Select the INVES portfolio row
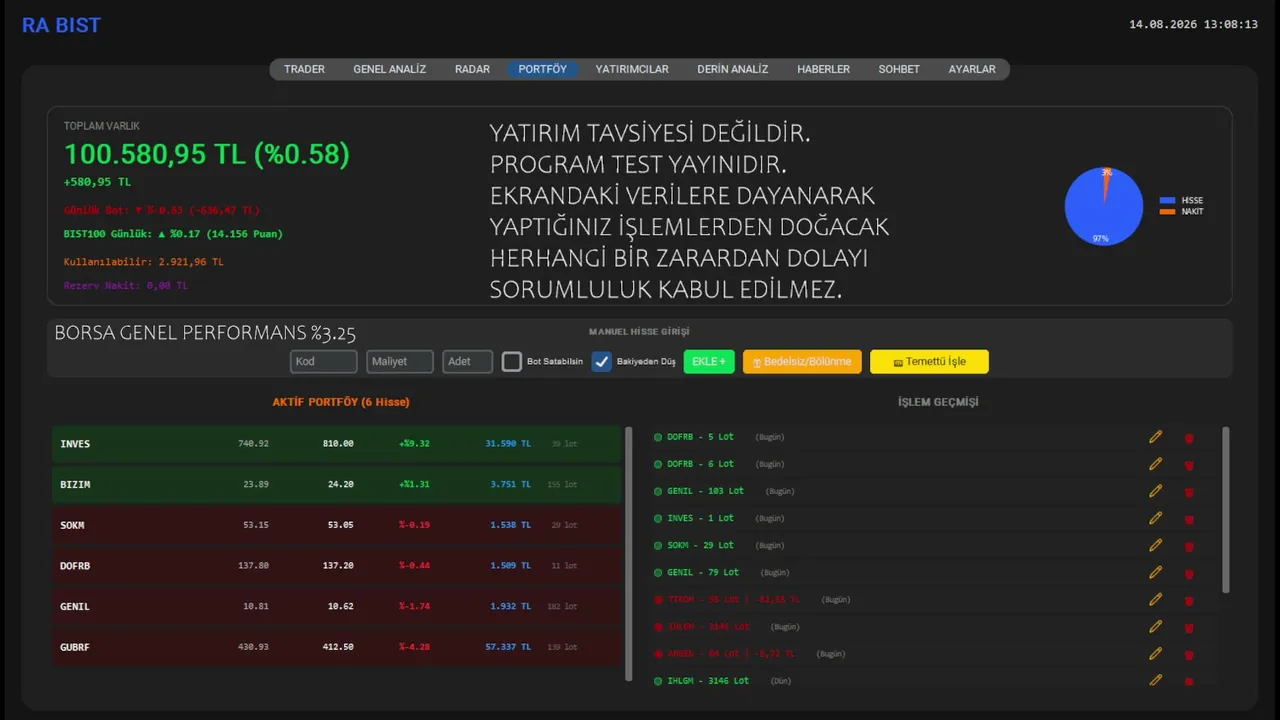 point(337,443)
